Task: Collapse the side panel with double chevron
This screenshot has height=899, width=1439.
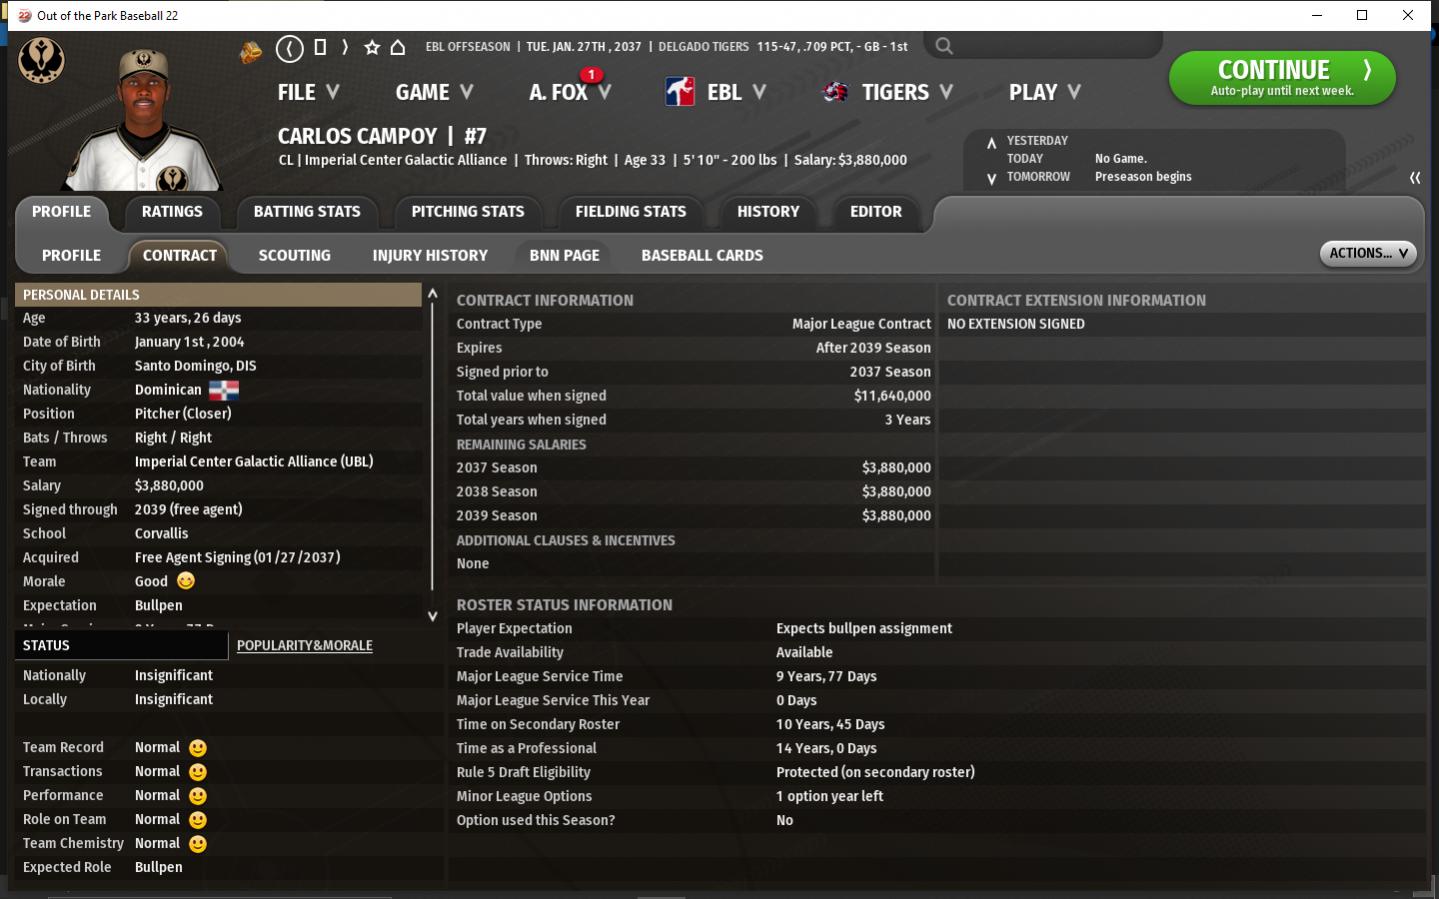Action: click(x=1415, y=177)
